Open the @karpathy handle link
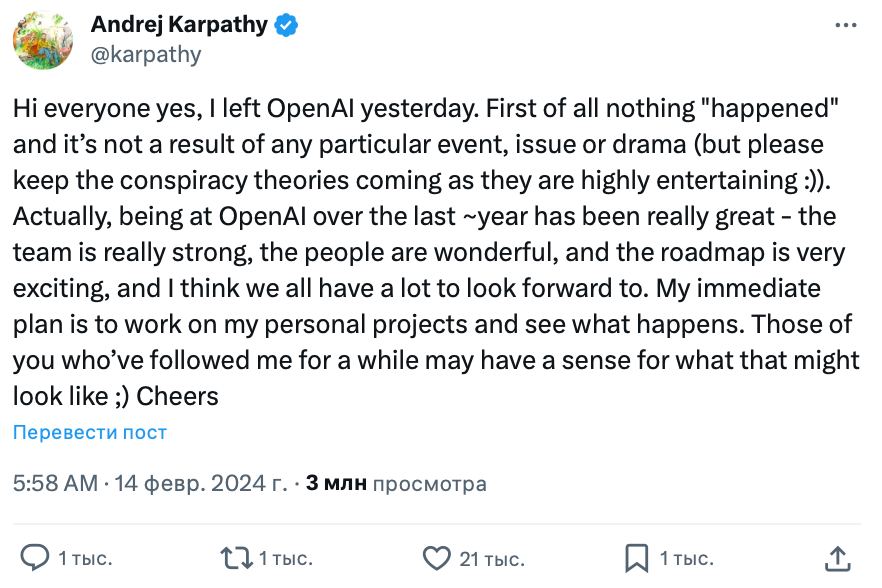This screenshot has width=882, height=588. point(146,55)
